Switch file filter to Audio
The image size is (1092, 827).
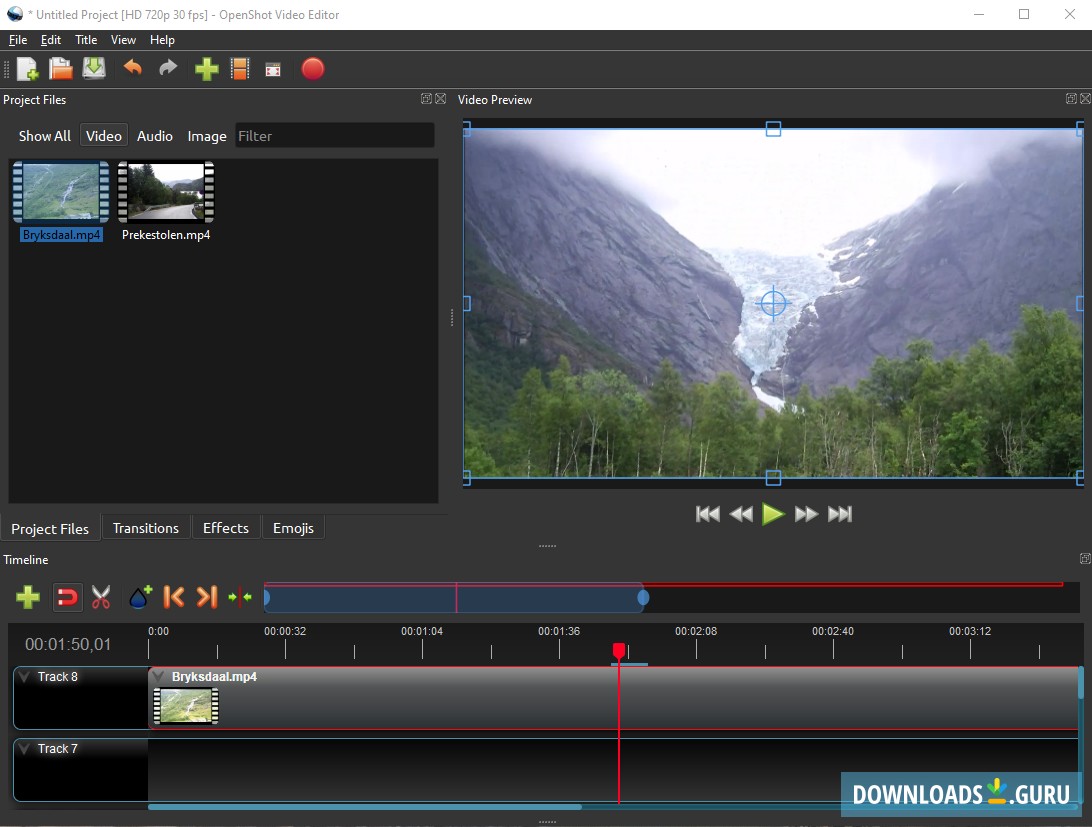click(x=154, y=136)
